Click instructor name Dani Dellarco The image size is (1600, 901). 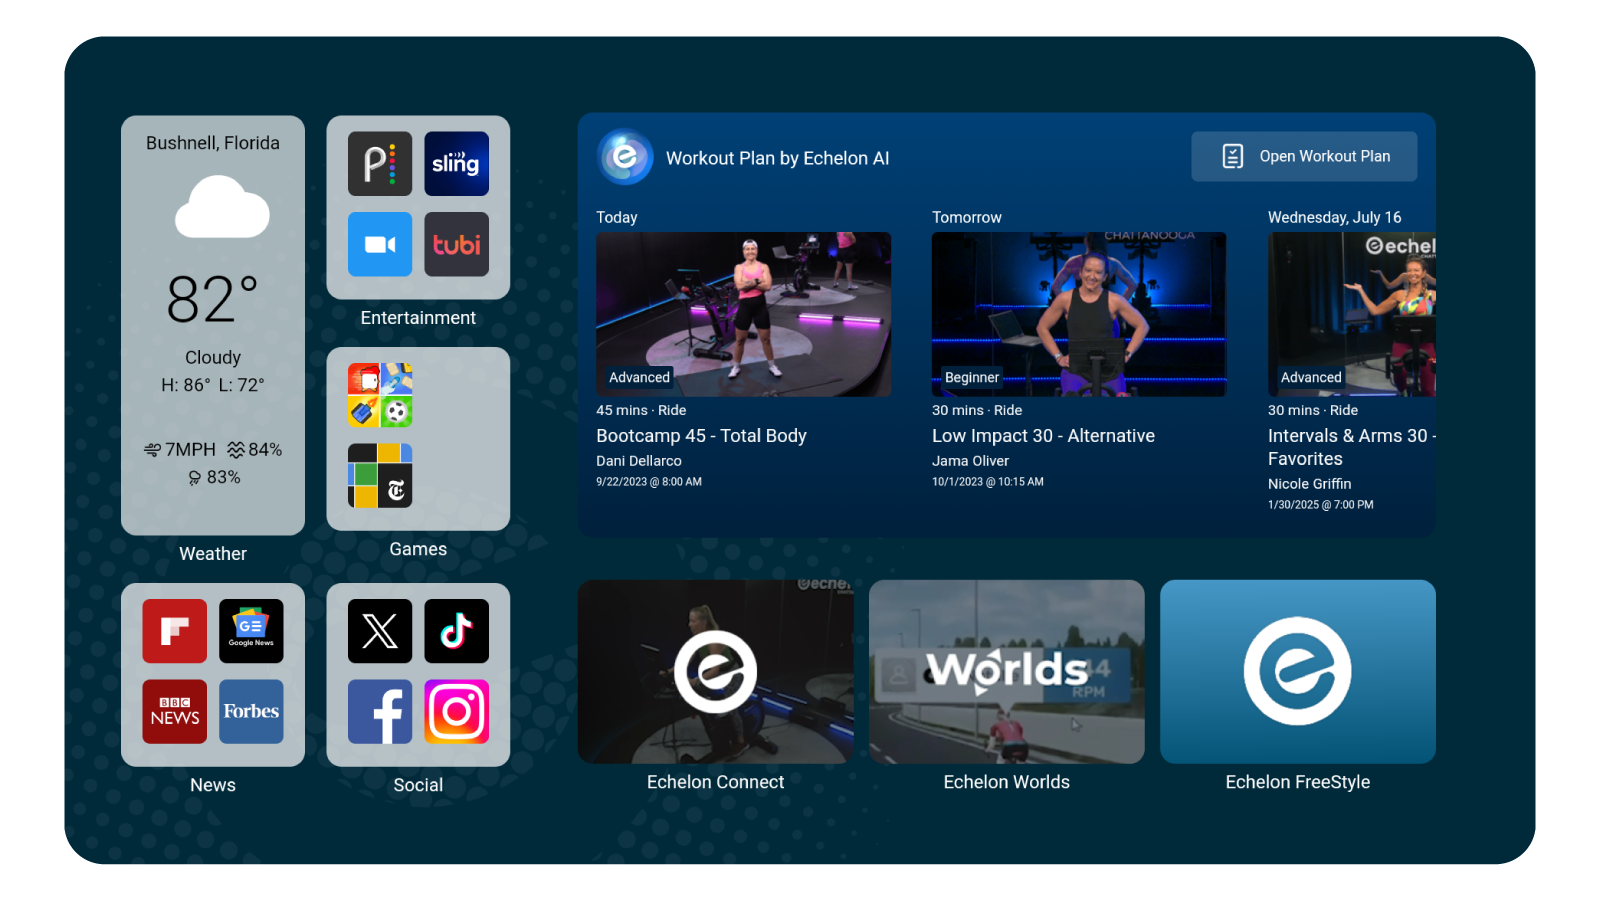tap(639, 461)
